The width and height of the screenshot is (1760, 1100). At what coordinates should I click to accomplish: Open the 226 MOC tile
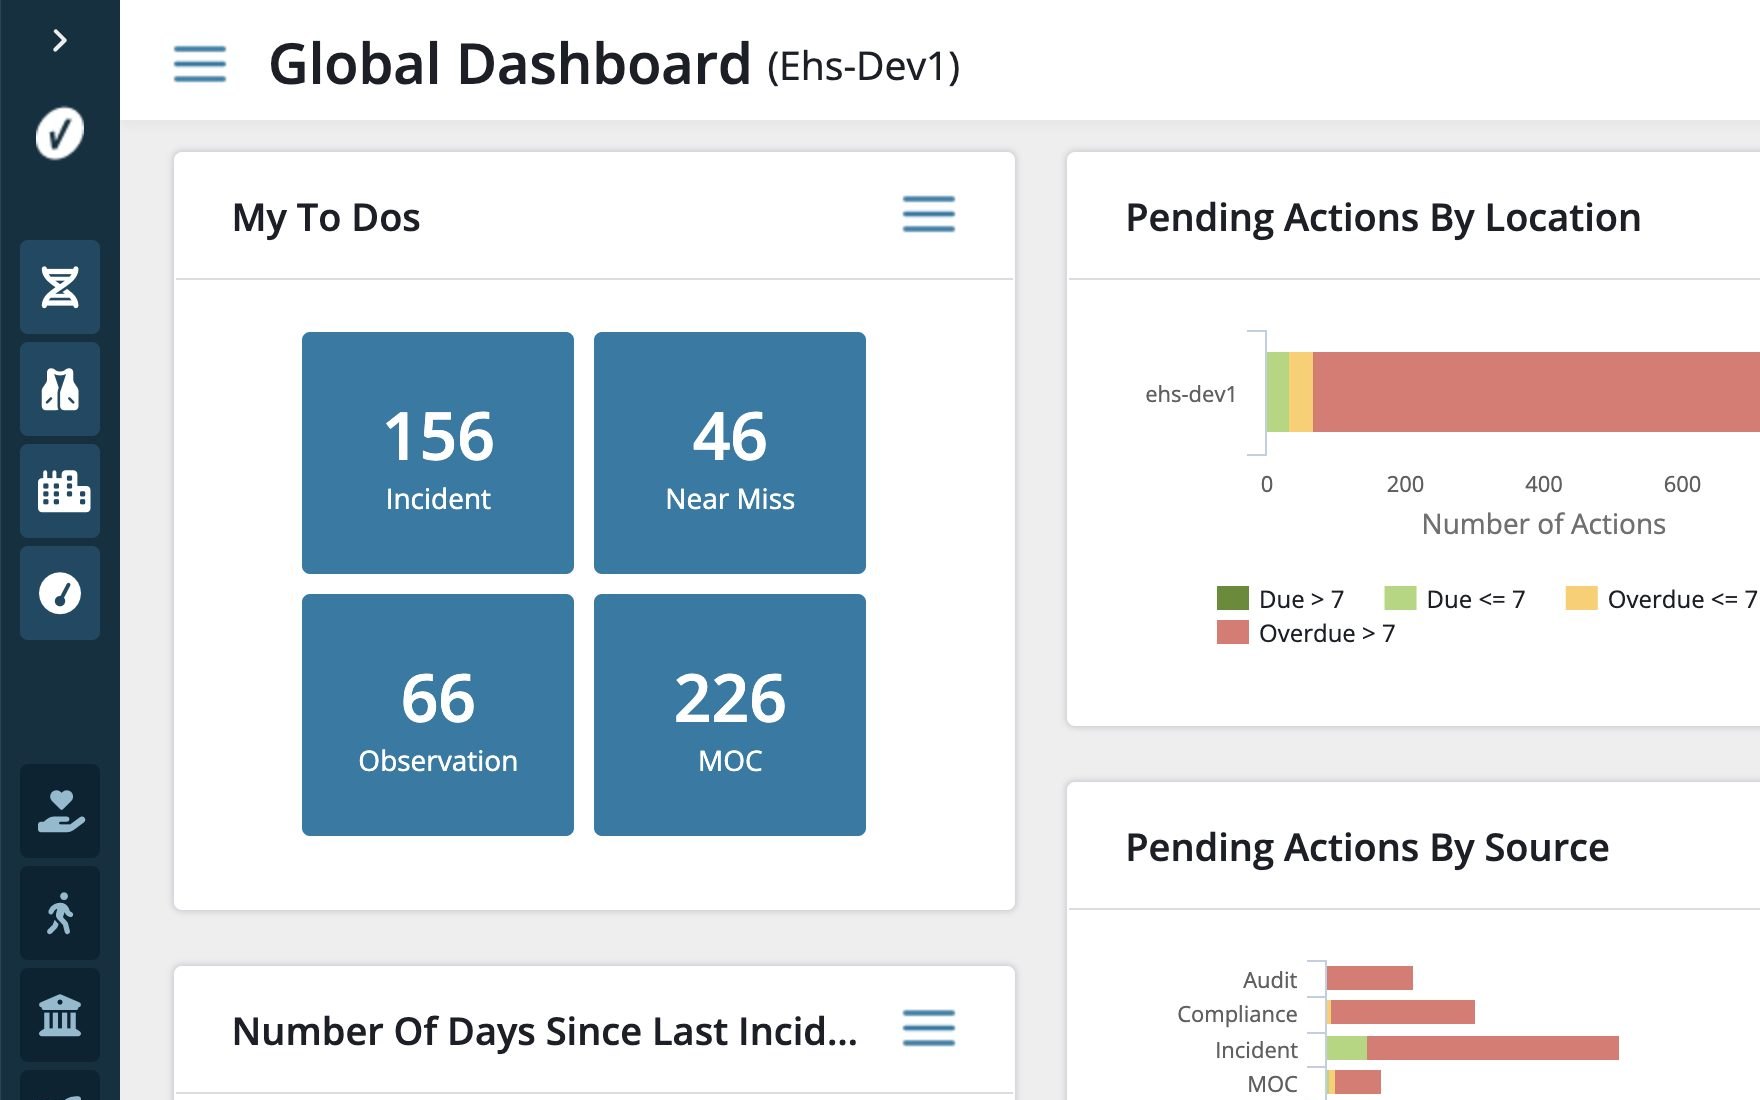coord(730,715)
